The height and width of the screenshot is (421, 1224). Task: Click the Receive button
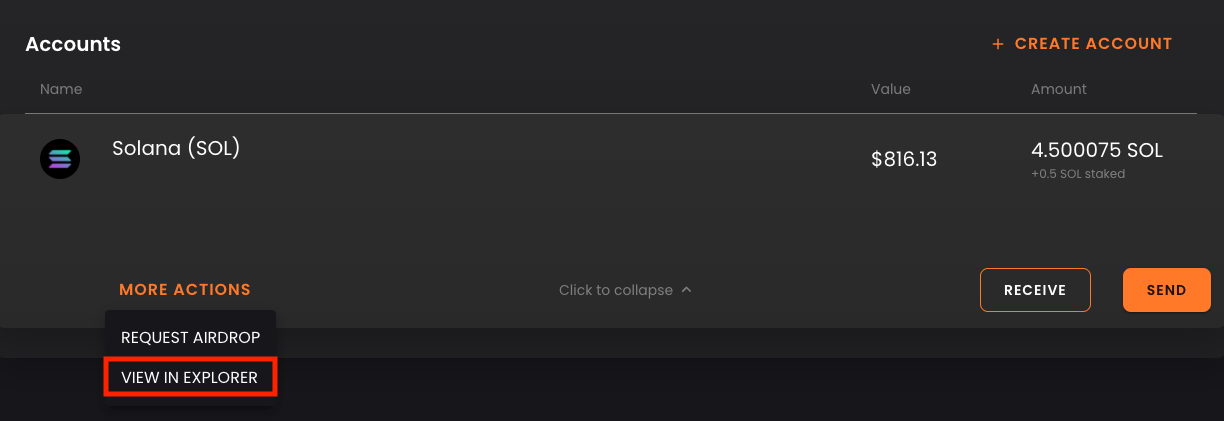(1035, 290)
